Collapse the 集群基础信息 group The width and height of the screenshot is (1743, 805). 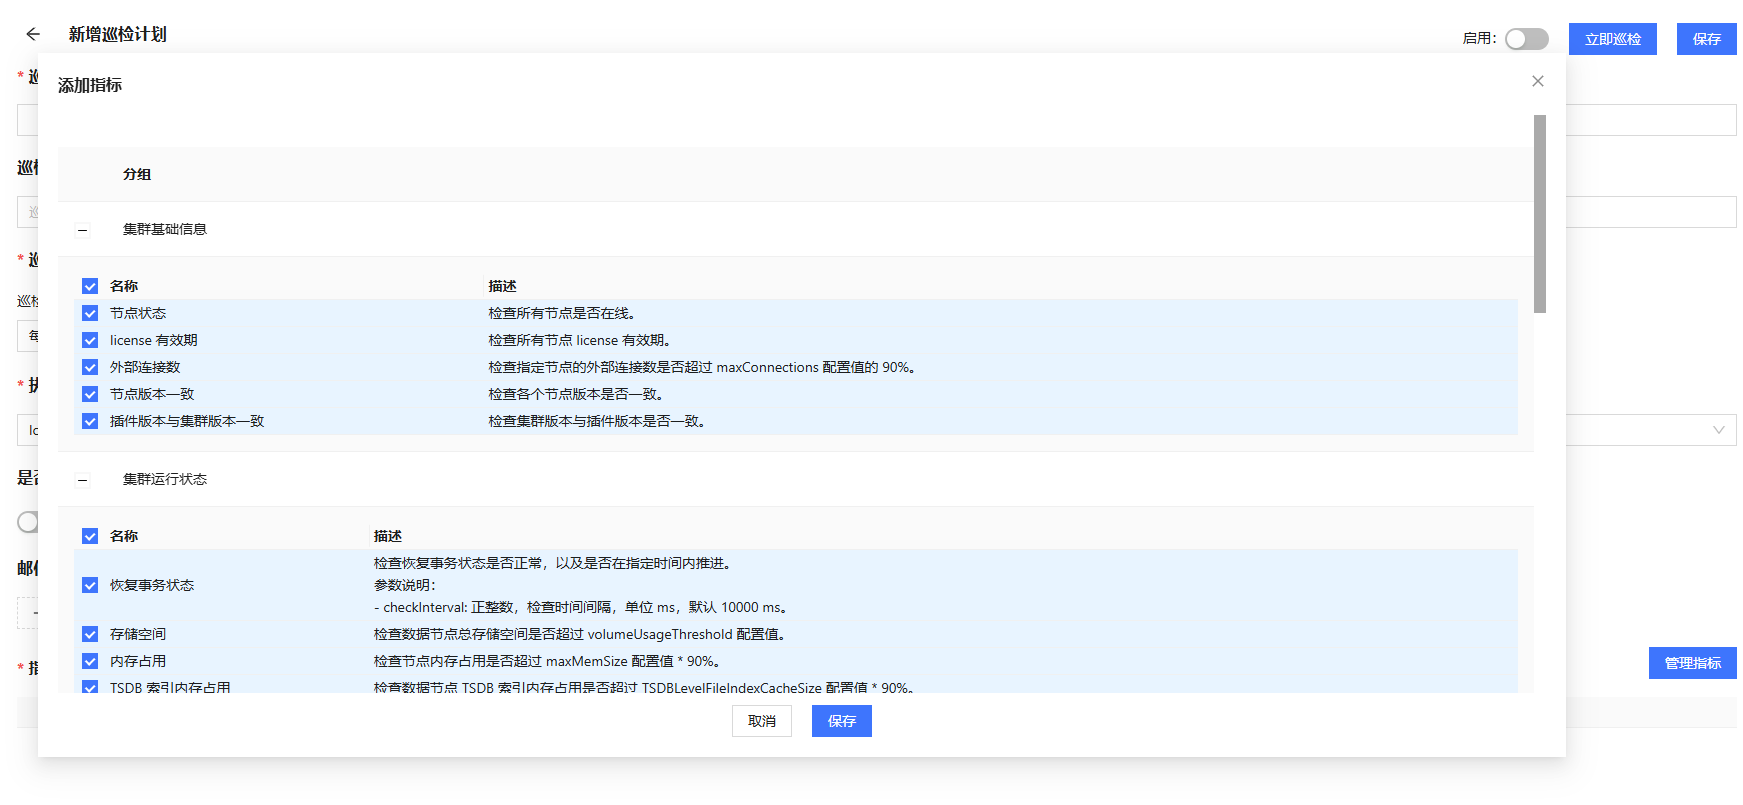coord(83,230)
